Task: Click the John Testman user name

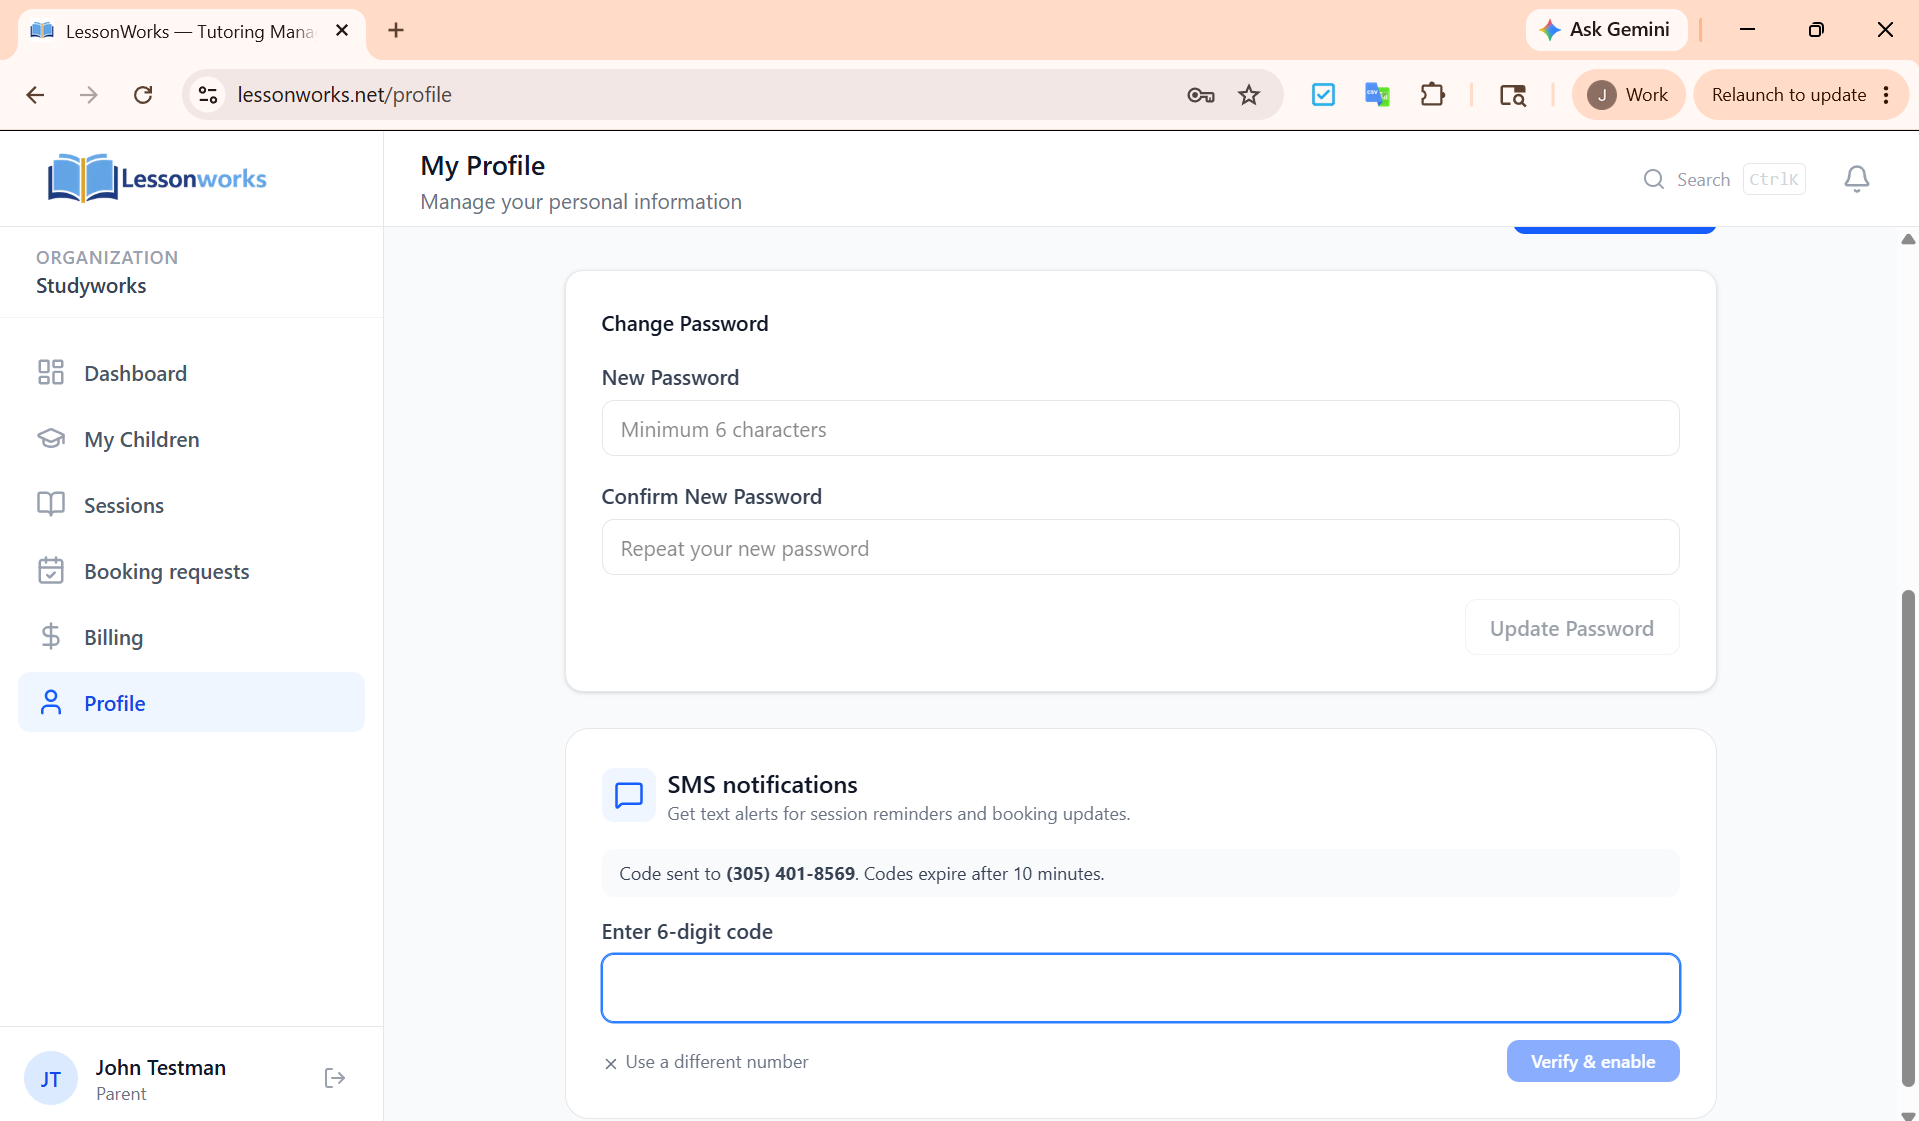Action: coord(161,1068)
